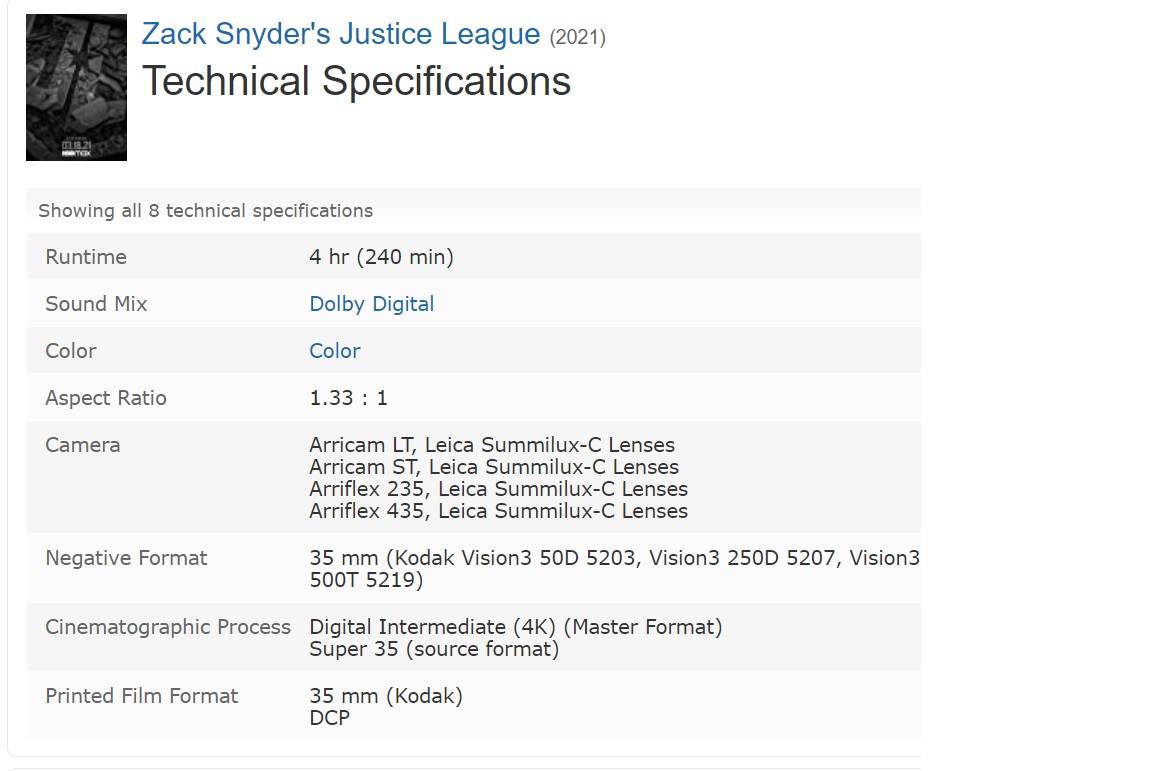
Task: Select the Printed Film Format row label
Action: (142, 696)
